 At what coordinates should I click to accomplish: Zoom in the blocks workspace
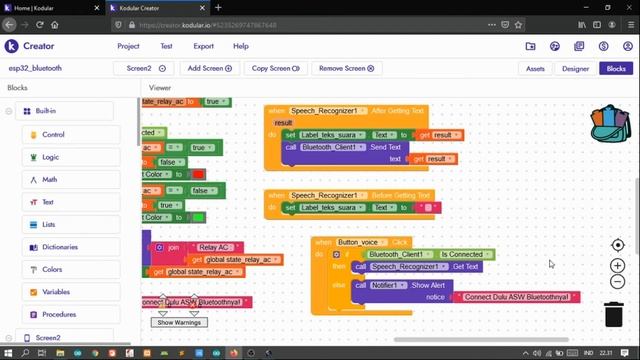pos(618,266)
